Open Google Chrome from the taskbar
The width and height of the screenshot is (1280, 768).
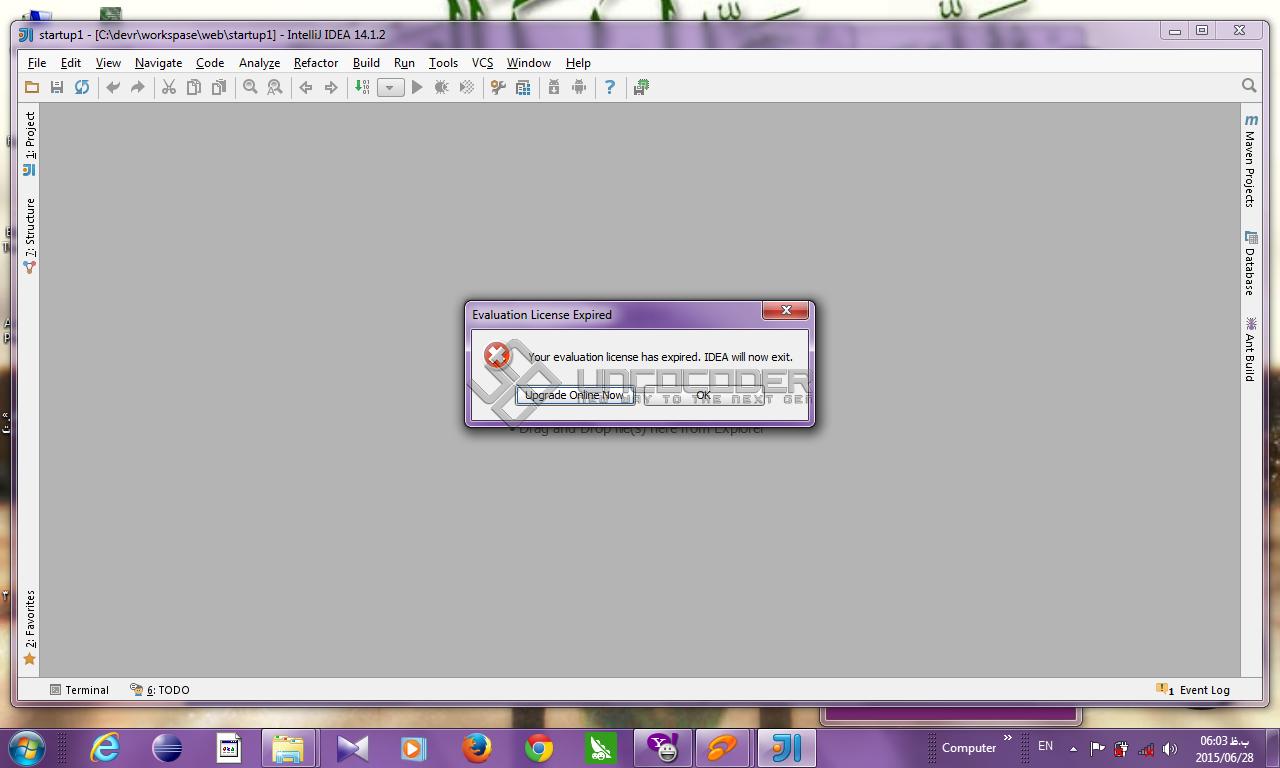click(x=539, y=748)
